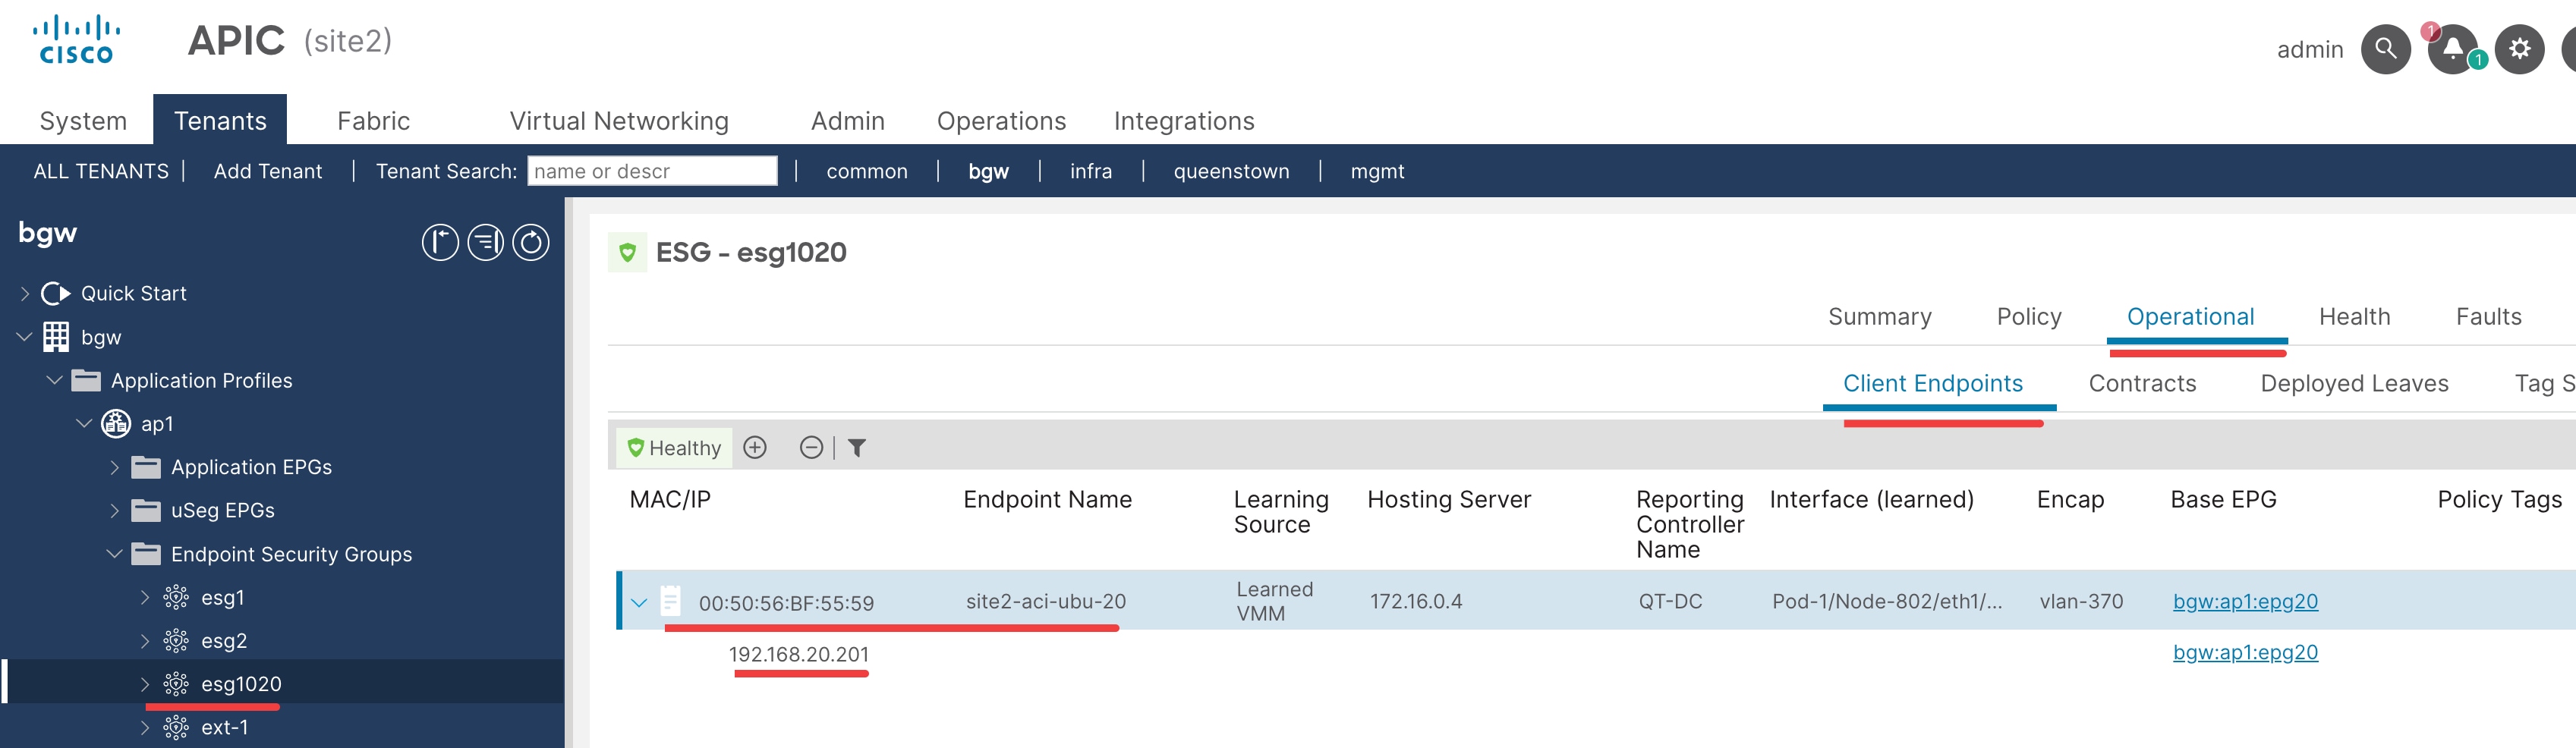Screen dimensions: 2576x748
Task: Expand the uSeg EPGs node
Action: tap(114, 510)
